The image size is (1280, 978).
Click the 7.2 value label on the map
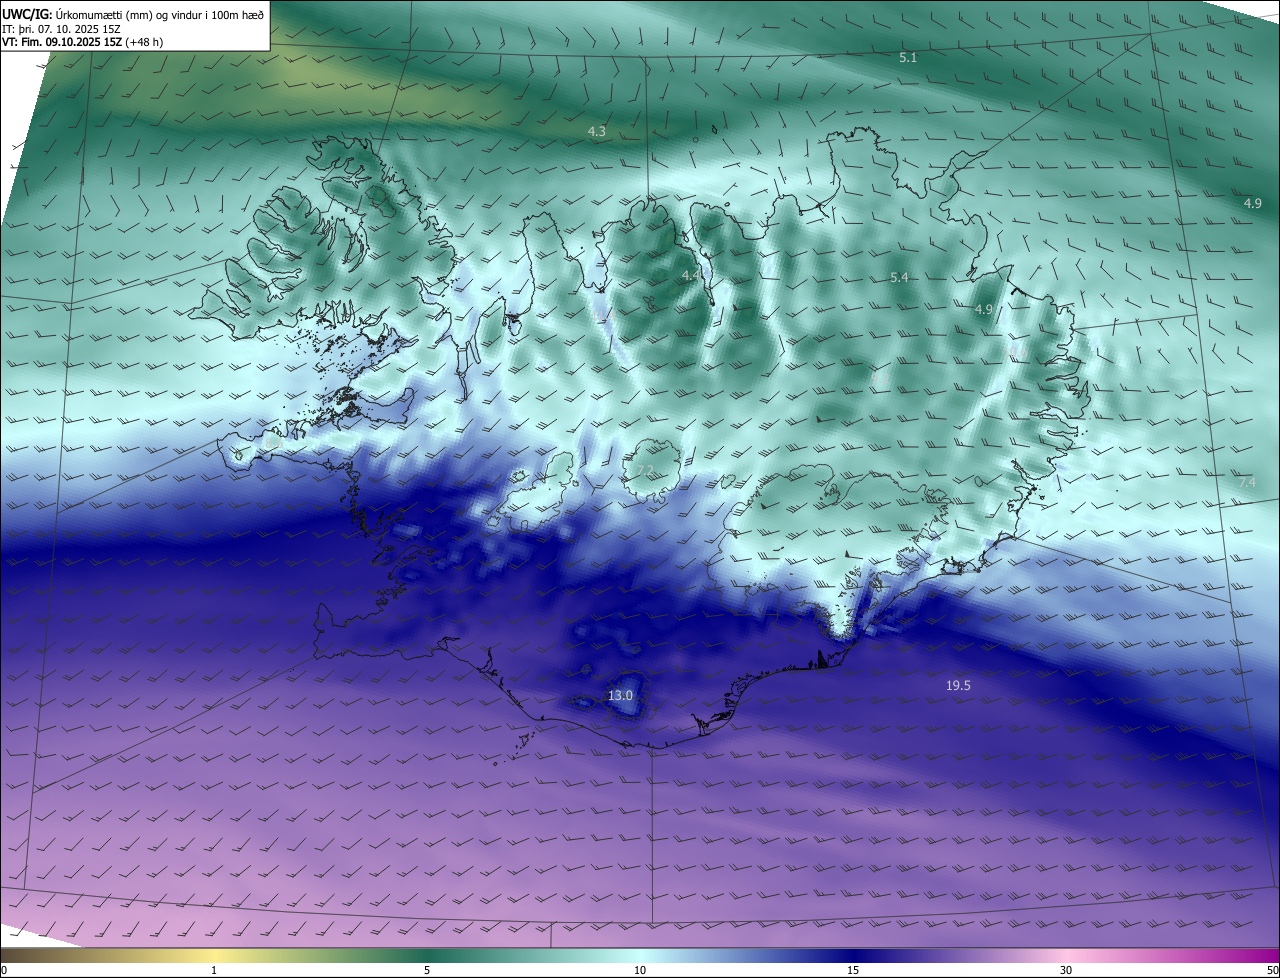point(645,471)
